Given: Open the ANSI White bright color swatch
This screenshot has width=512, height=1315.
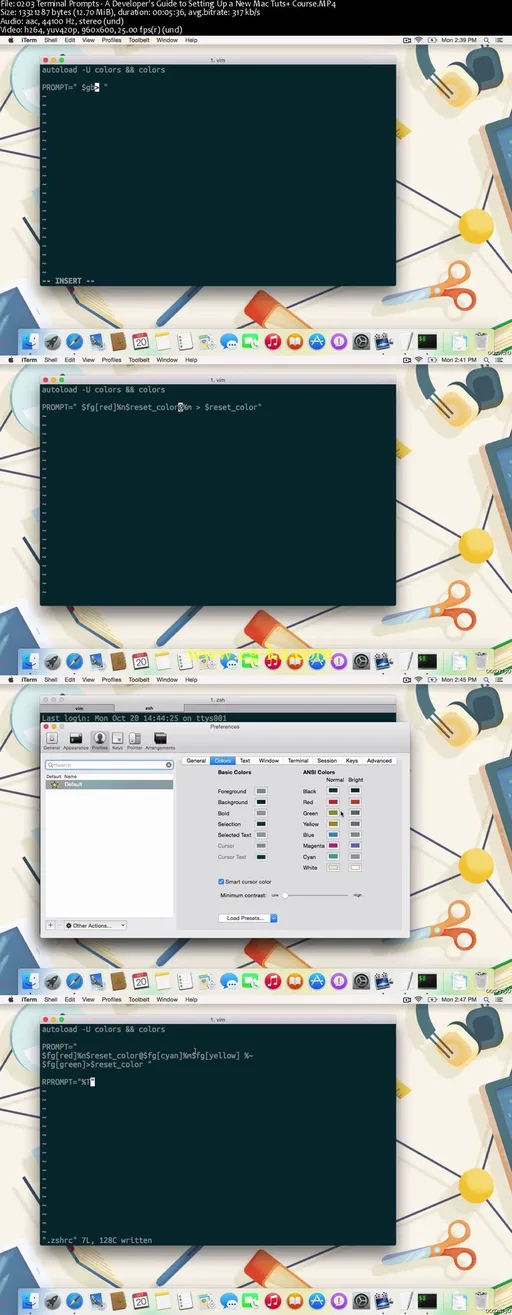Looking at the screenshot, I should tap(355, 868).
